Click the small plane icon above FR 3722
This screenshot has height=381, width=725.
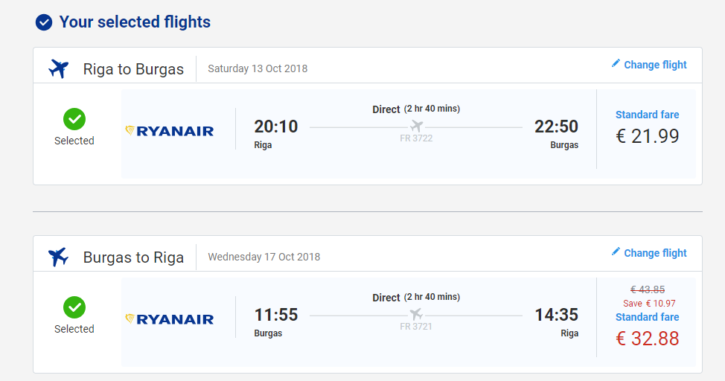[416, 126]
